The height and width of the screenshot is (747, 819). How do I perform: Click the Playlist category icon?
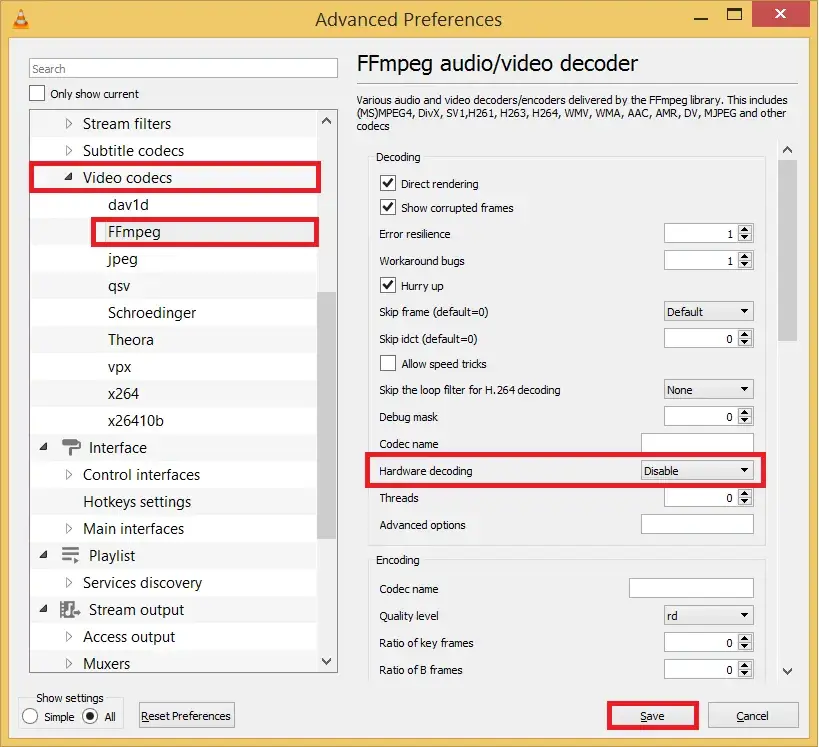pyautogui.click(x=71, y=556)
